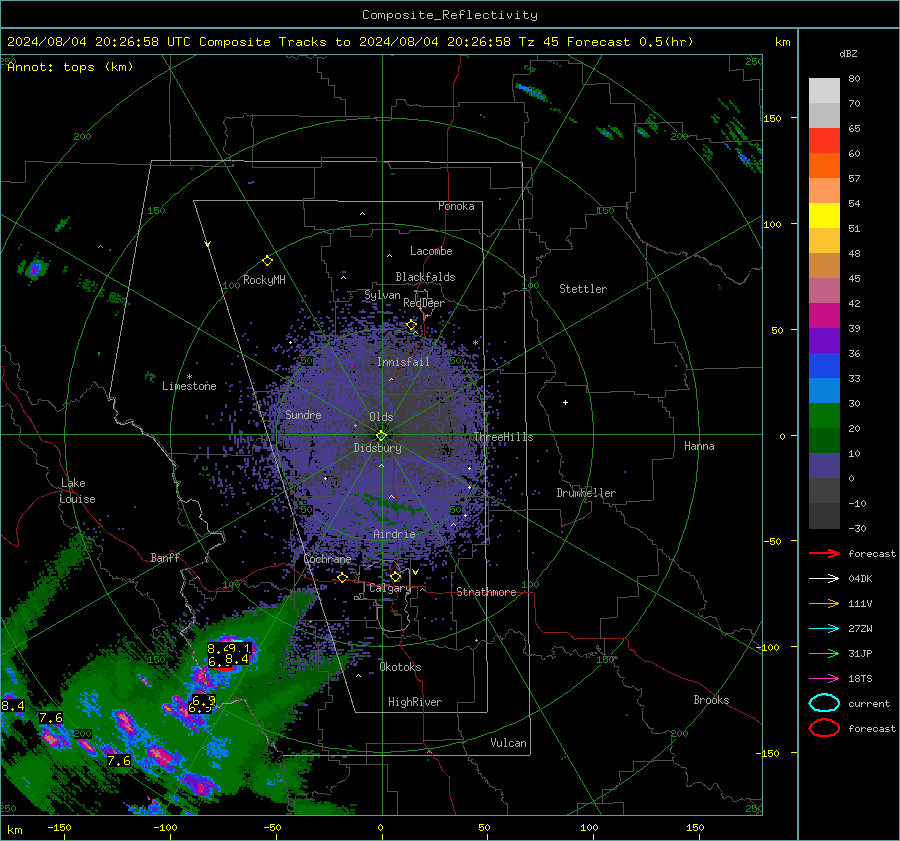Click the Banff city label
This screenshot has width=900, height=841.
165,557
